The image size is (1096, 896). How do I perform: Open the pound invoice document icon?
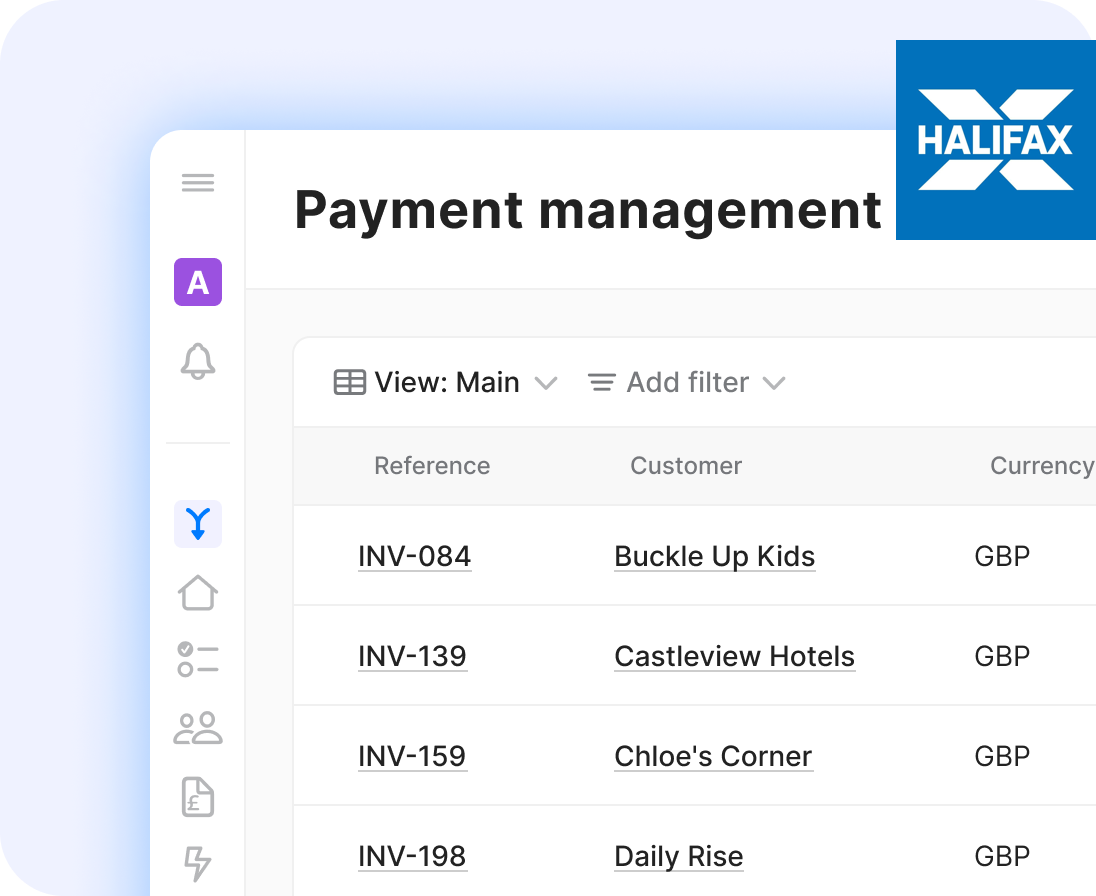tap(198, 797)
